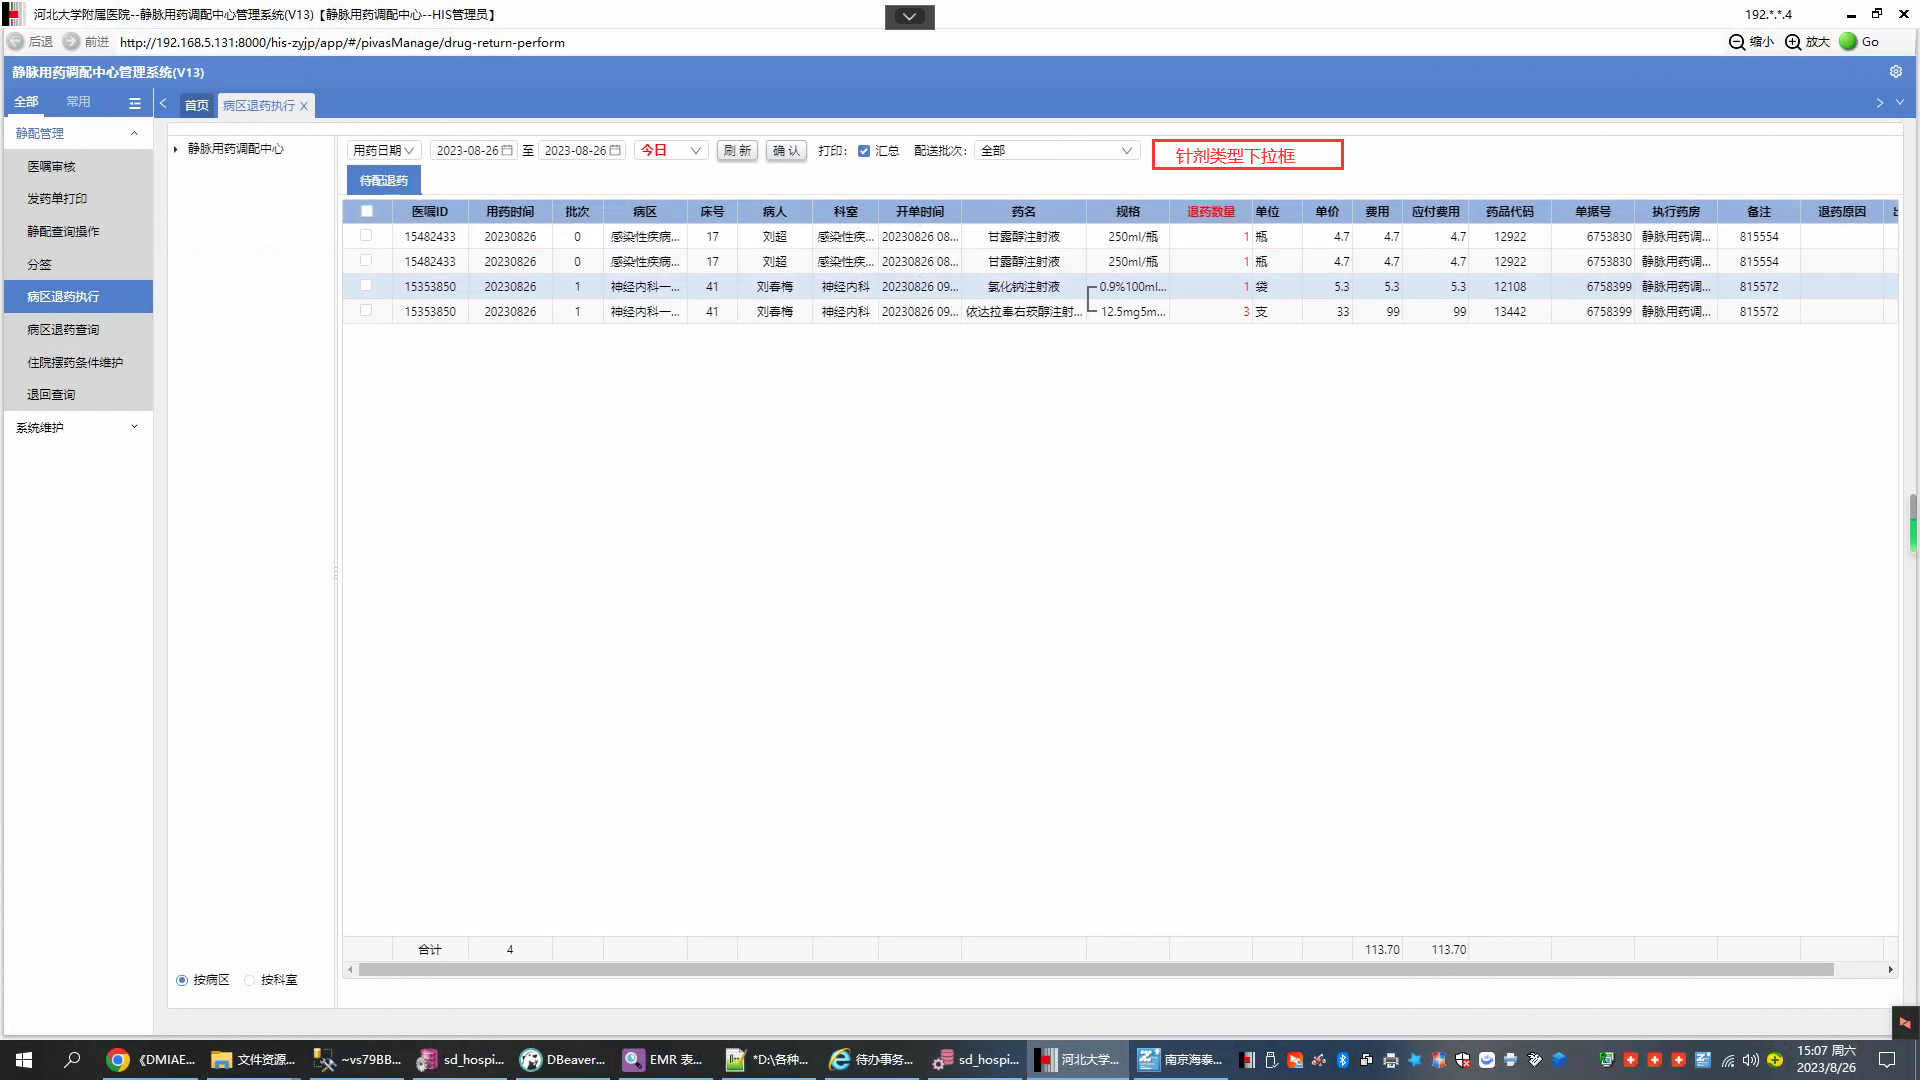Open the Chrome icon in the taskbar
Screen dimensions: 1920x1080
118,1060
